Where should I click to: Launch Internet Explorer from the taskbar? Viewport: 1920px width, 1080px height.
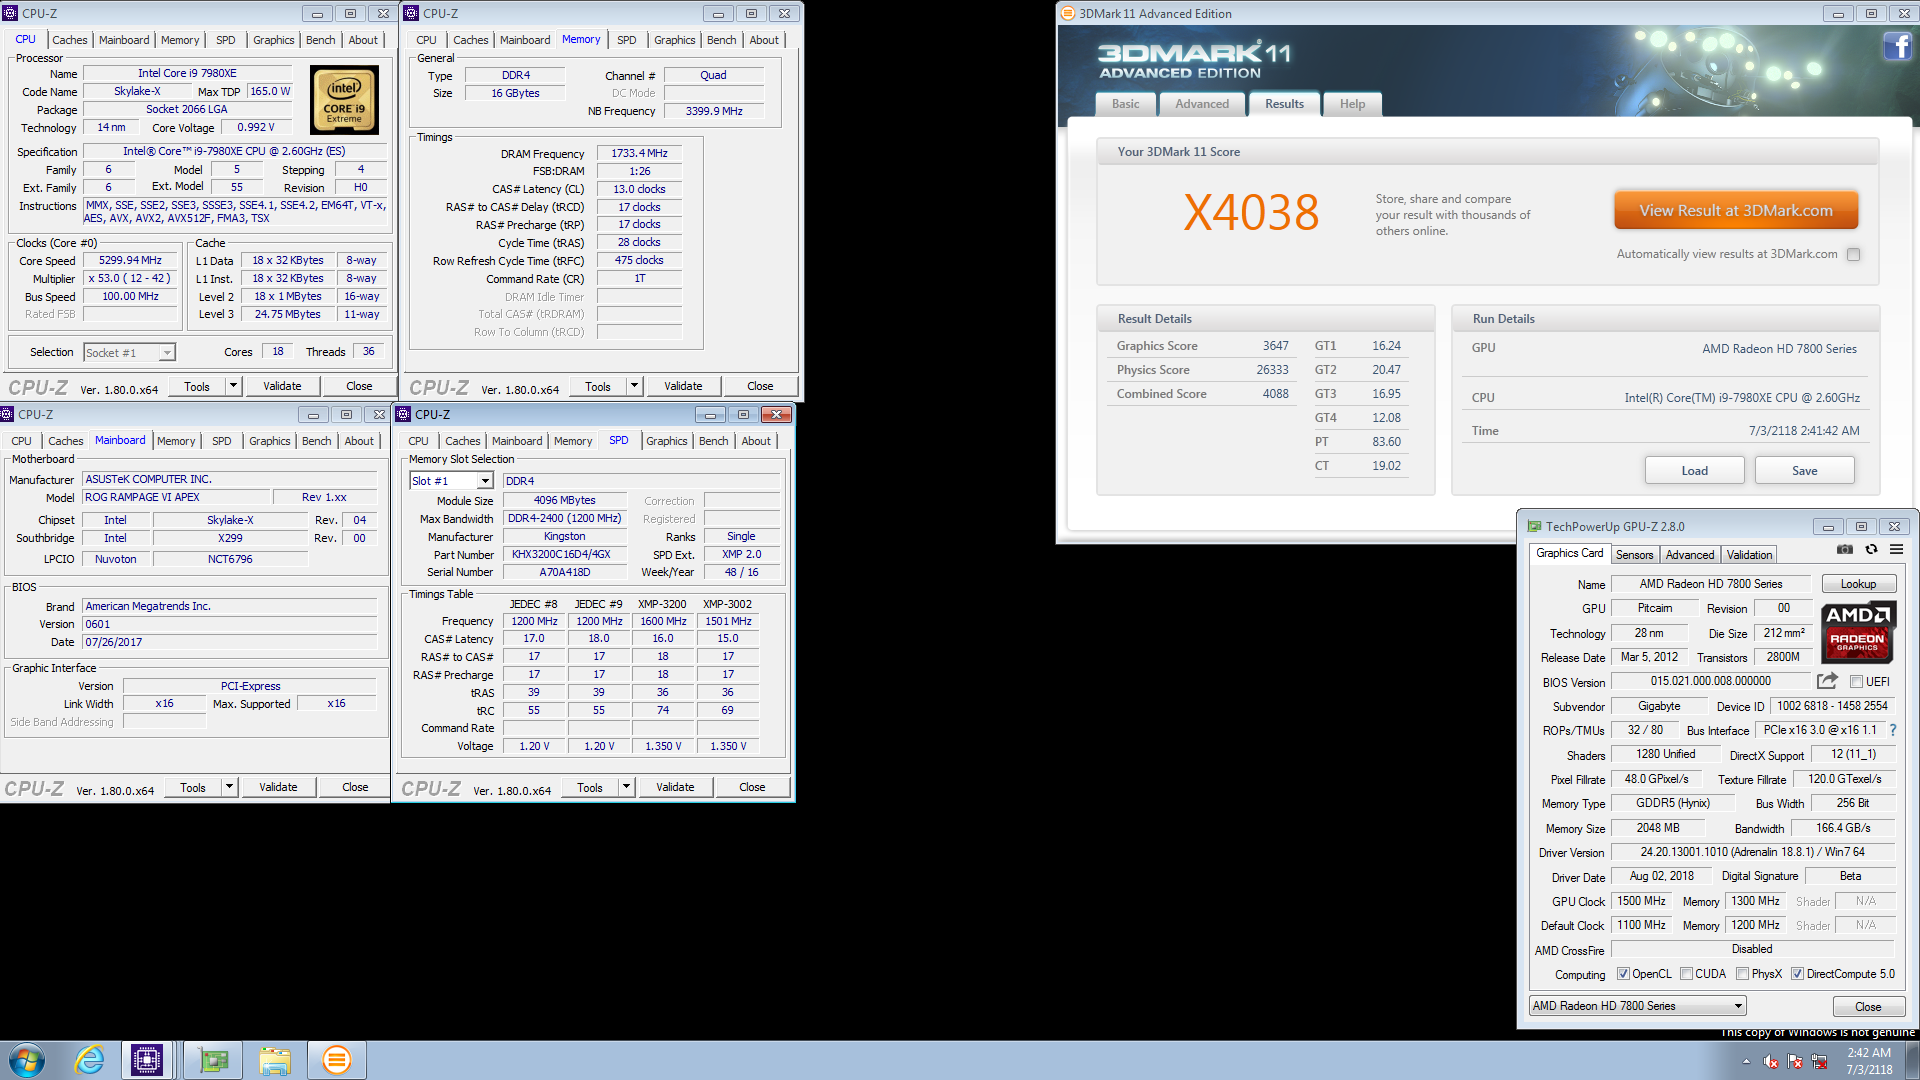tap(89, 1060)
